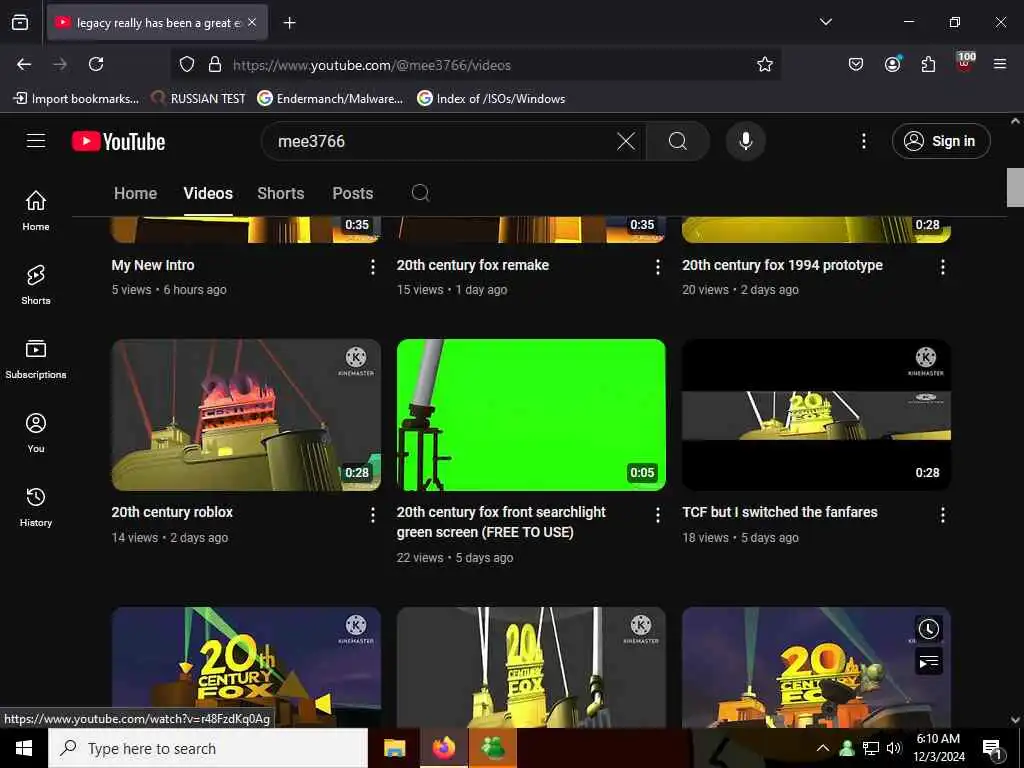1024x768 pixels.
Task: Click the Firefox address bar URL
Action: click(x=372, y=65)
